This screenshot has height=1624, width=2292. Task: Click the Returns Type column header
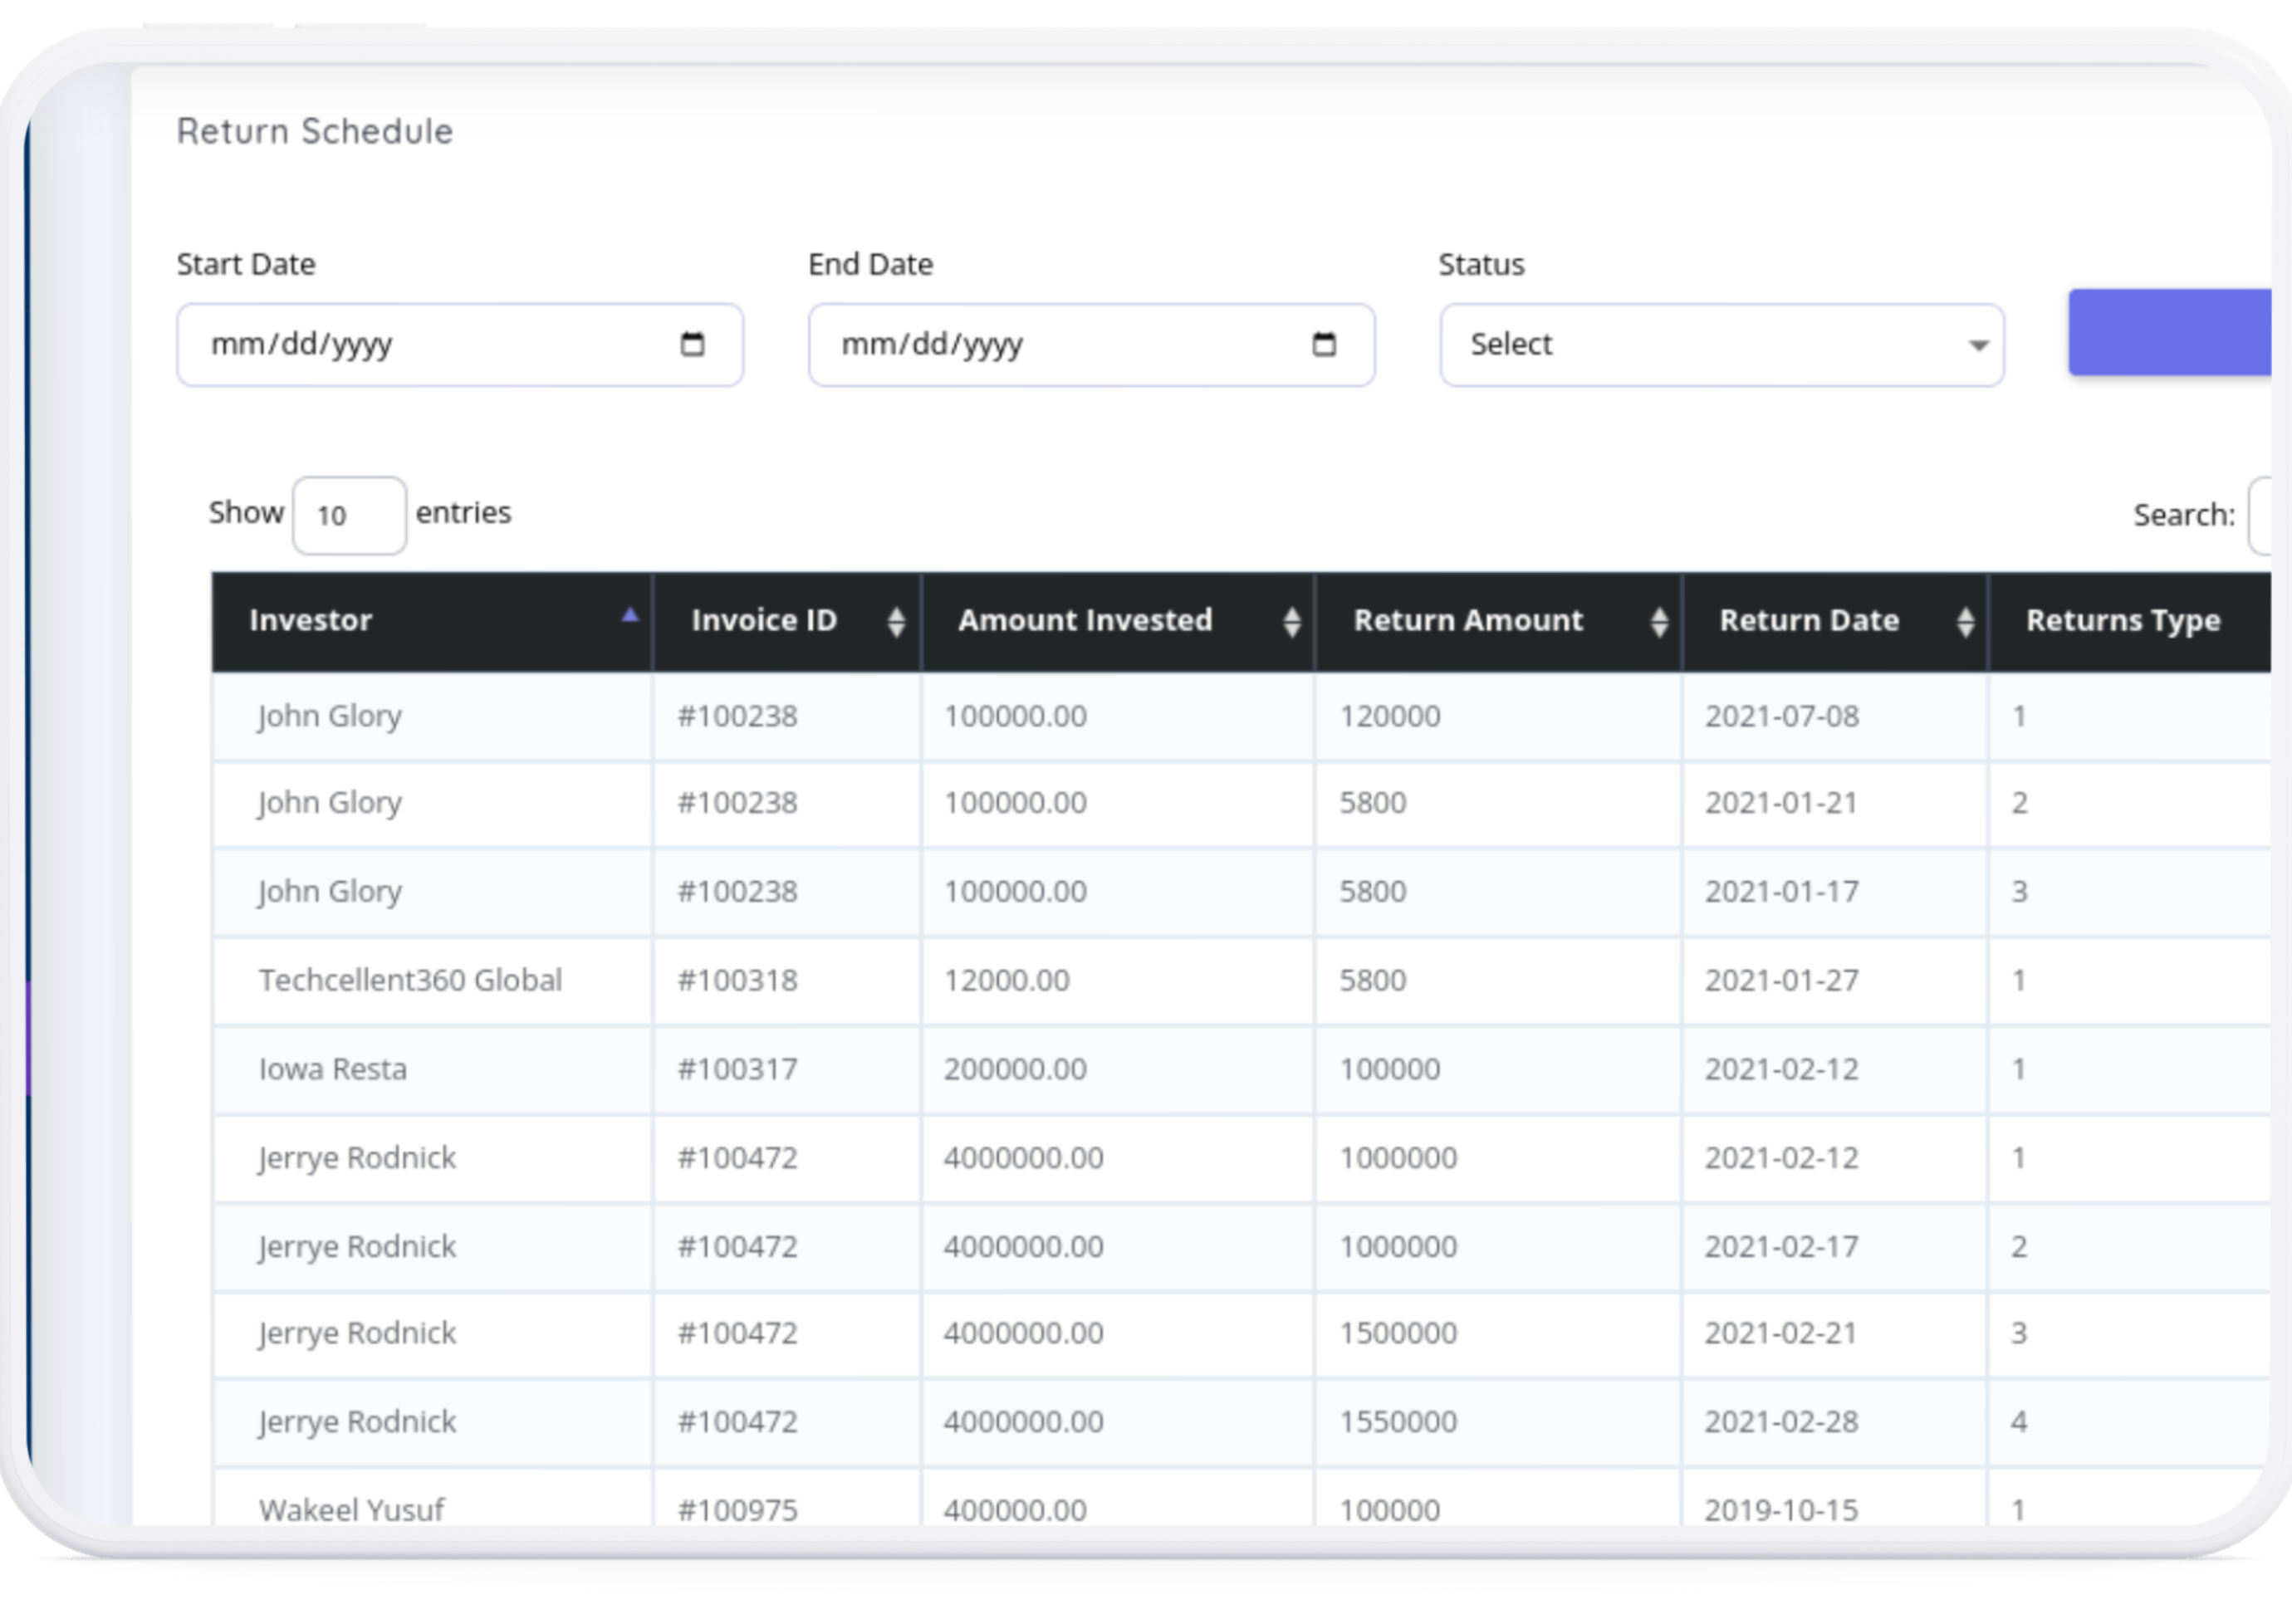click(2122, 621)
